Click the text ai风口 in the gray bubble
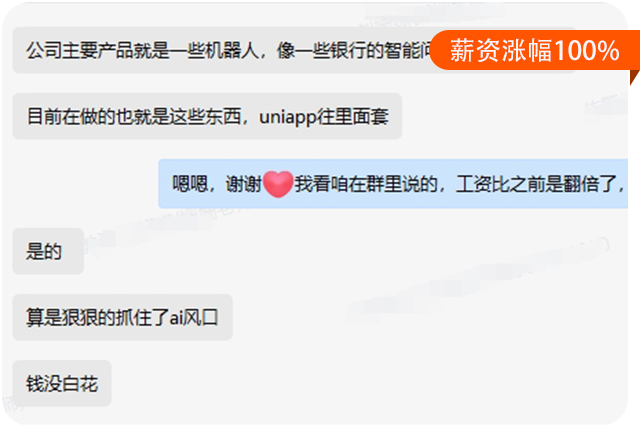The width and height of the screenshot is (640, 428). (x=194, y=317)
